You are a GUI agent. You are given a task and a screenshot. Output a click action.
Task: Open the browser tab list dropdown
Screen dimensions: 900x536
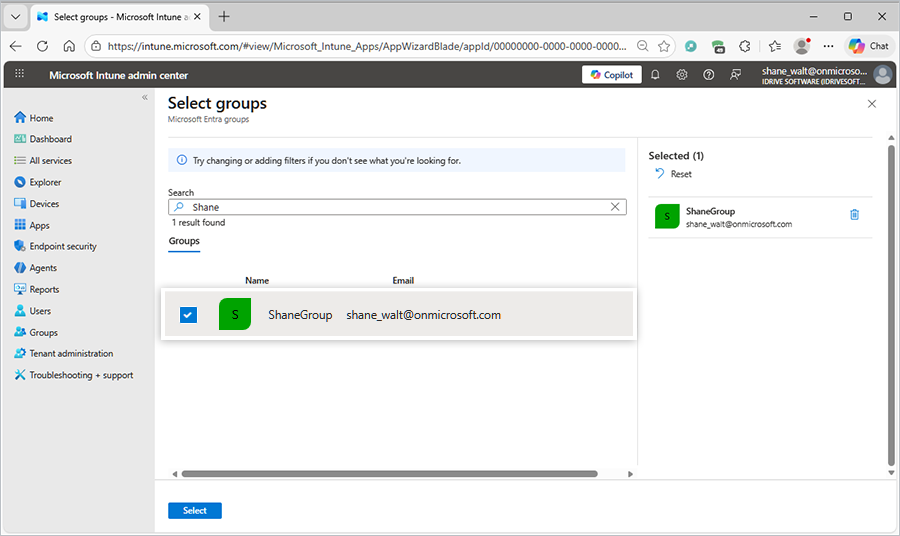point(15,17)
